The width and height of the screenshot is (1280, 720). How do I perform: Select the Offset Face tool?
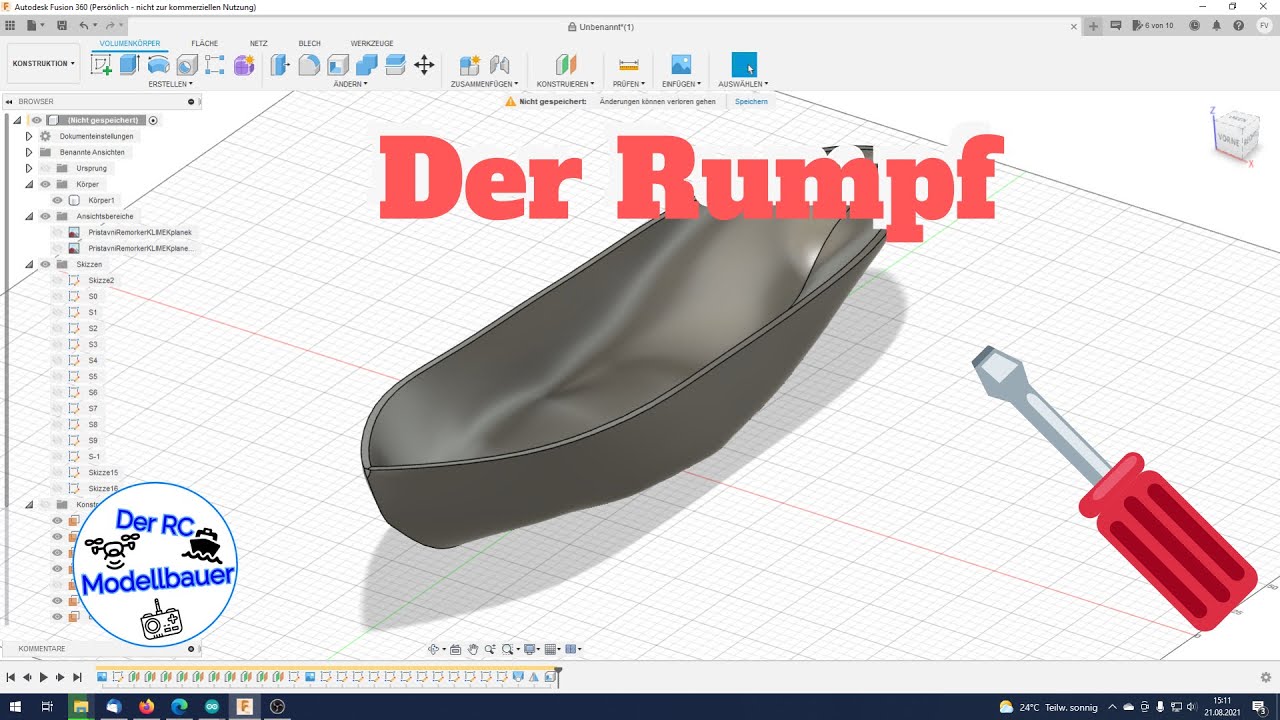(395, 65)
